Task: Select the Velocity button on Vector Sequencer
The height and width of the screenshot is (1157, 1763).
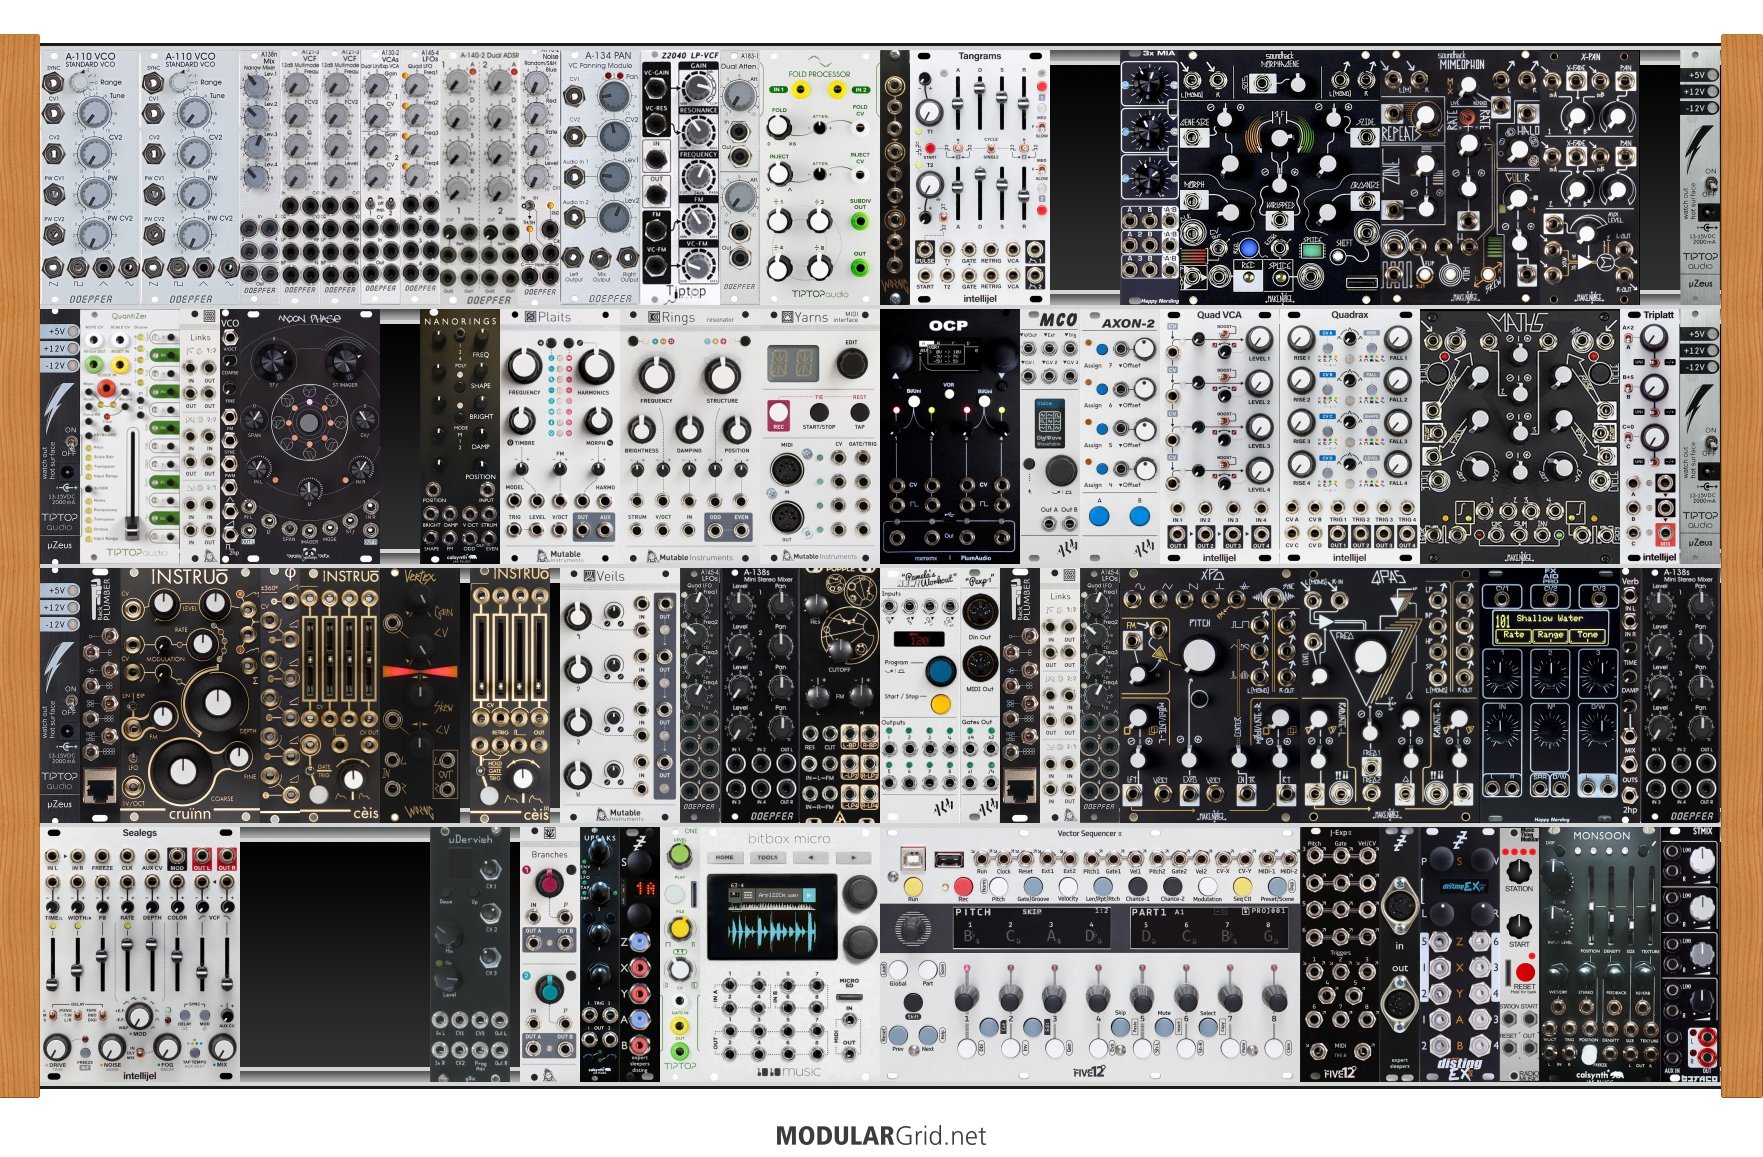Action: 1068,887
